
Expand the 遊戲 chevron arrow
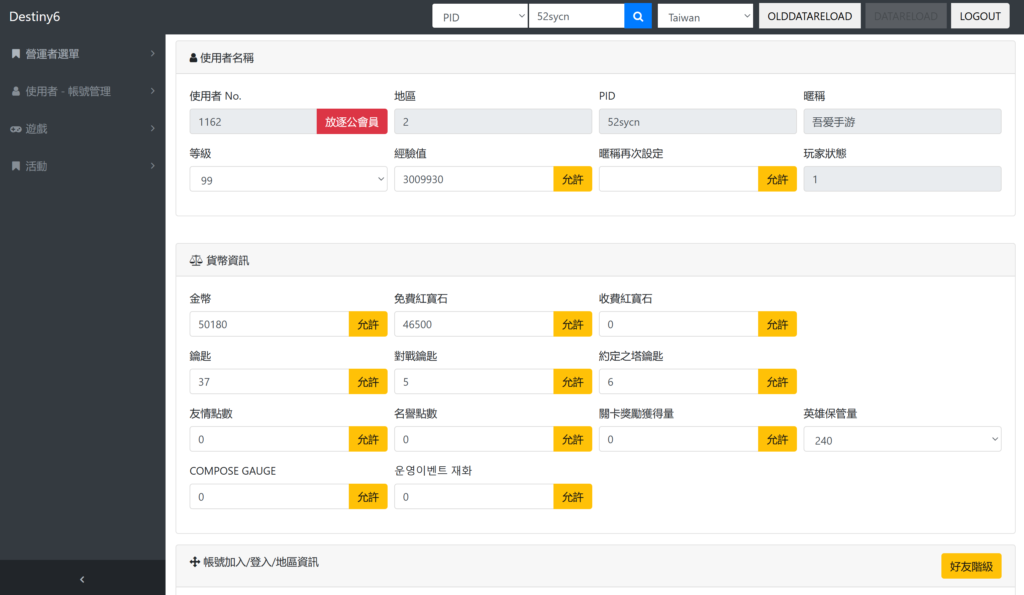click(152, 128)
